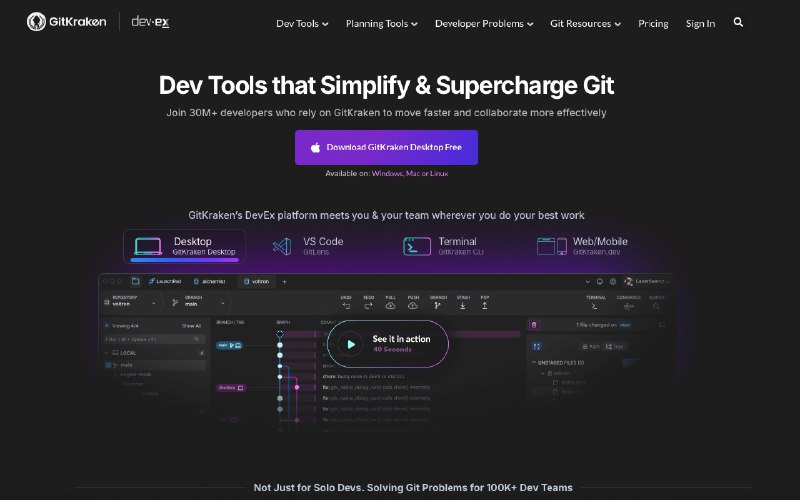Select the main branch label in graph
The width and height of the screenshot is (800, 500).
coord(229,345)
